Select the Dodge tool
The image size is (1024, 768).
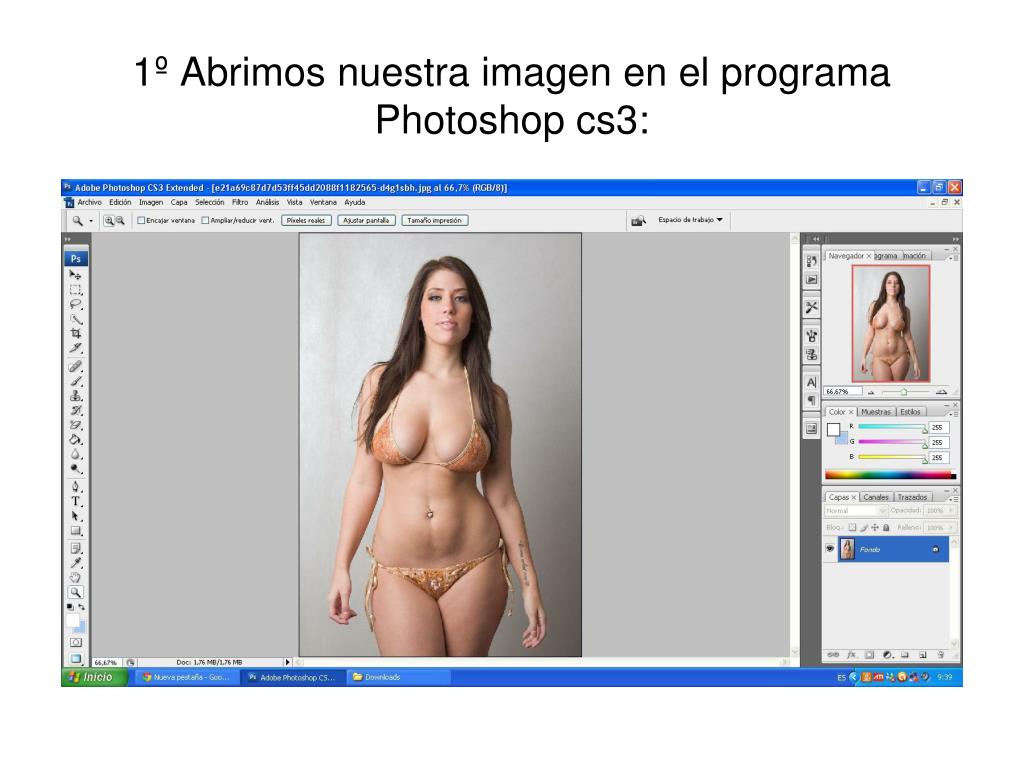point(76,468)
